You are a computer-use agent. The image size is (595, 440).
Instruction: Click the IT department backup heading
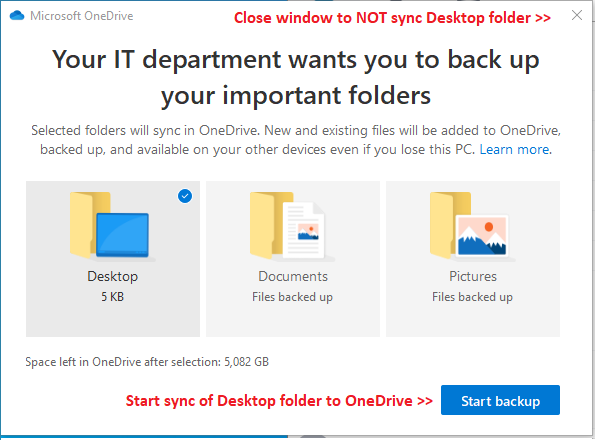(x=296, y=77)
